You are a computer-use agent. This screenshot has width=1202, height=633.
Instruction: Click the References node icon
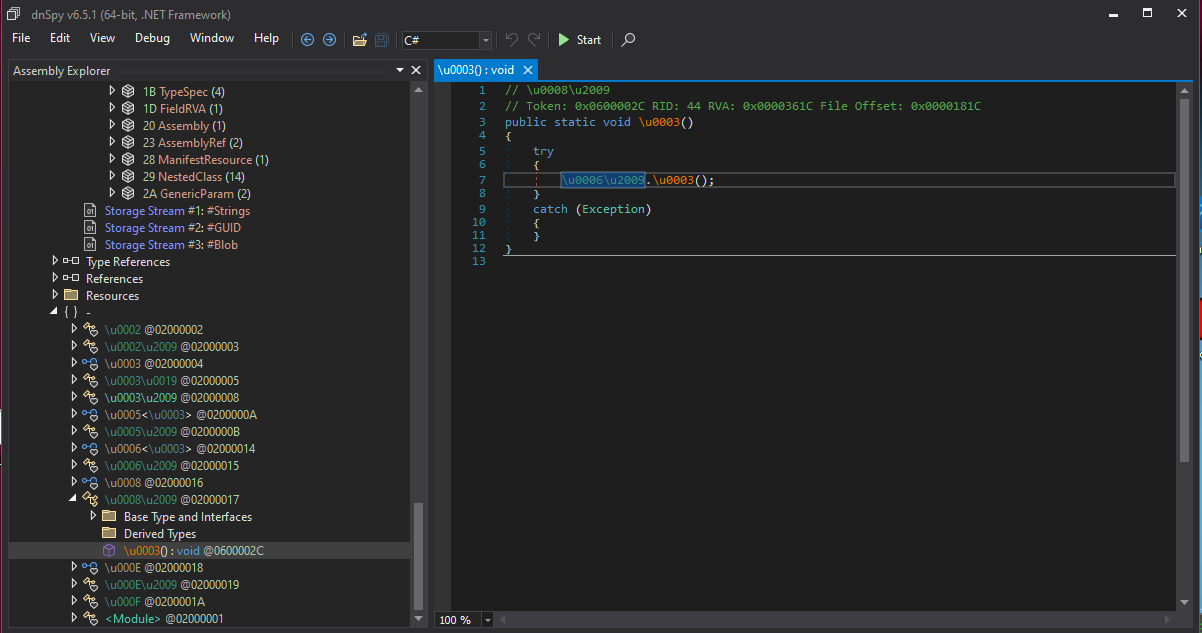pyautogui.click(x=71, y=279)
